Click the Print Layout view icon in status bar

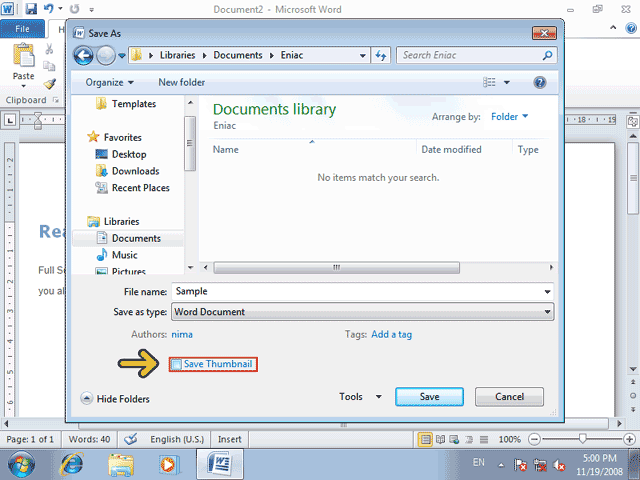(x=425, y=440)
